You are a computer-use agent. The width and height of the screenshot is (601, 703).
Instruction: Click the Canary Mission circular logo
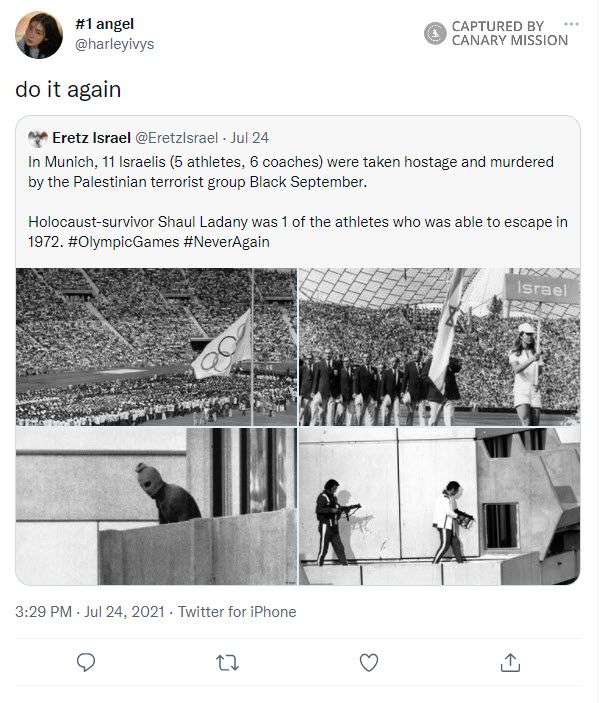click(435, 34)
